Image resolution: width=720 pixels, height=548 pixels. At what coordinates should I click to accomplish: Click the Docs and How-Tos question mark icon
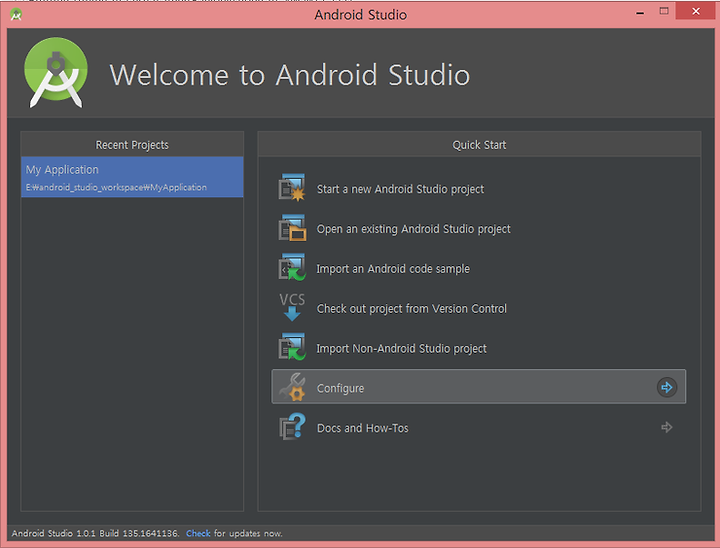(292, 426)
